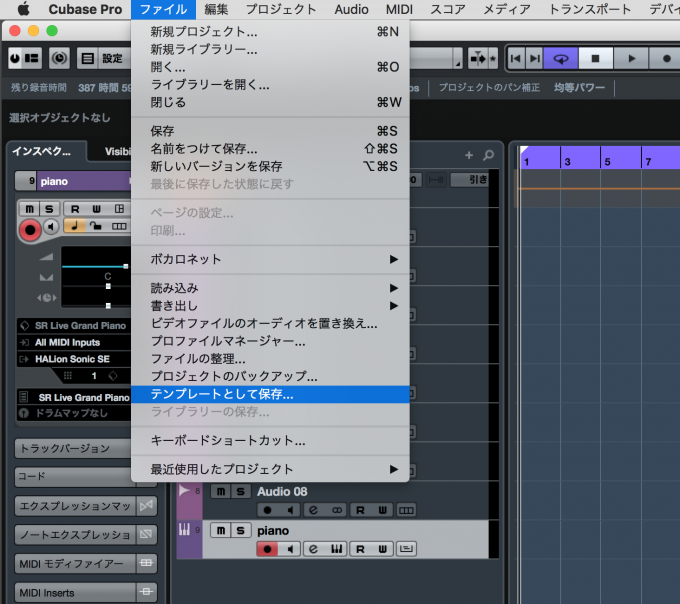Toggle track lock icon in inspector

tap(96, 226)
